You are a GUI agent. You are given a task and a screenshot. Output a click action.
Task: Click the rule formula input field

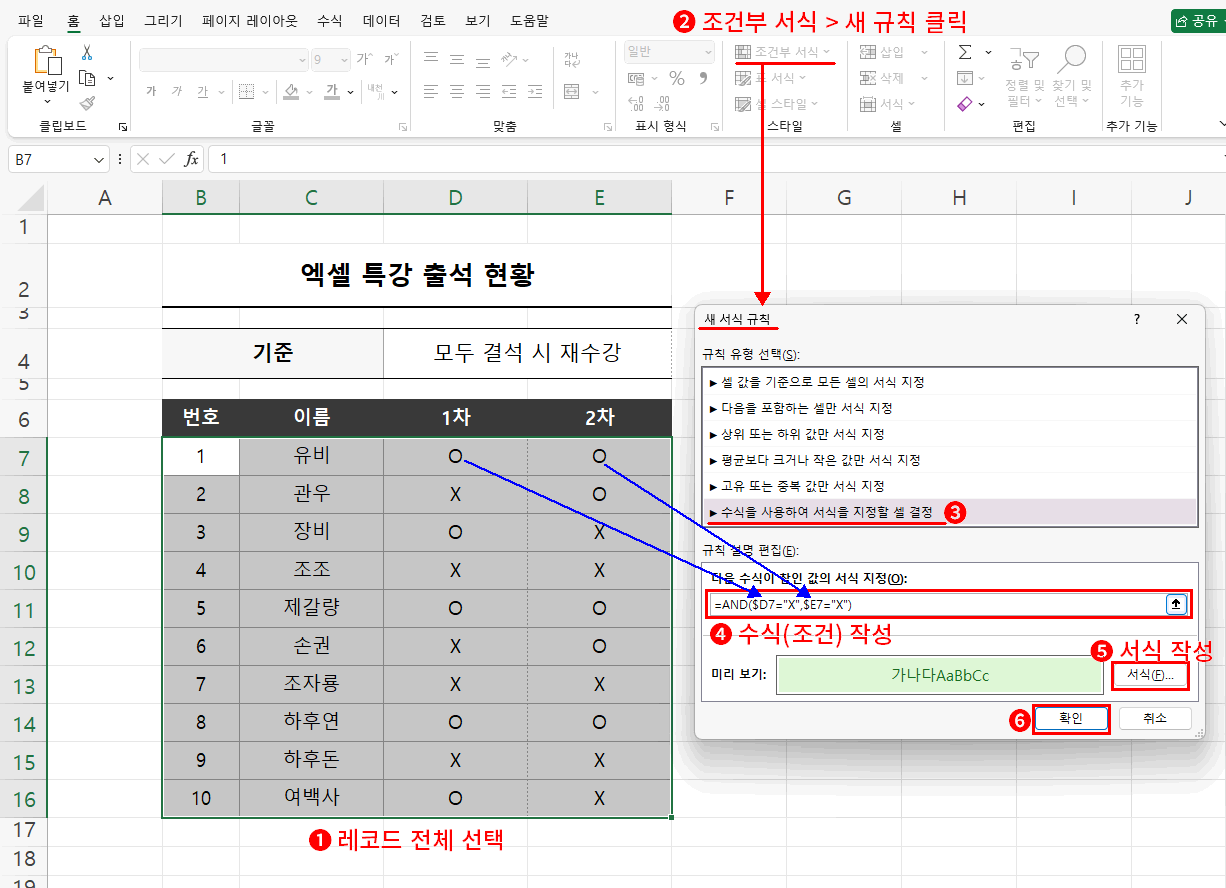[937, 604]
